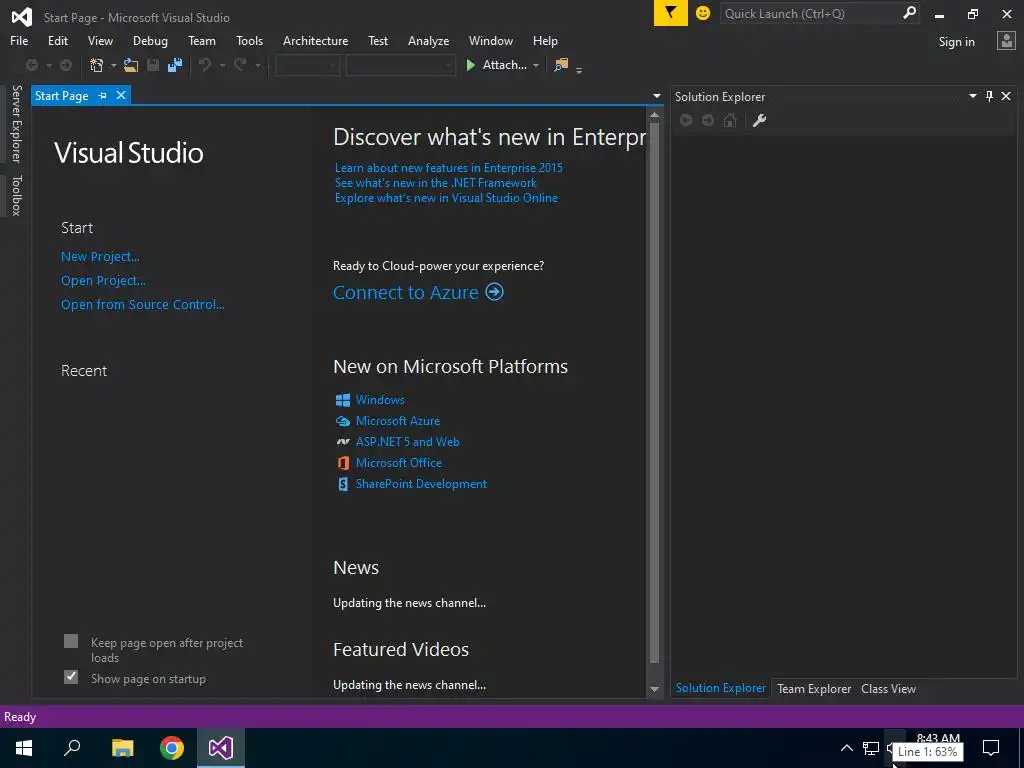Click the Sign in link
Viewport: 1024px width, 768px height.
coord(956,42)
